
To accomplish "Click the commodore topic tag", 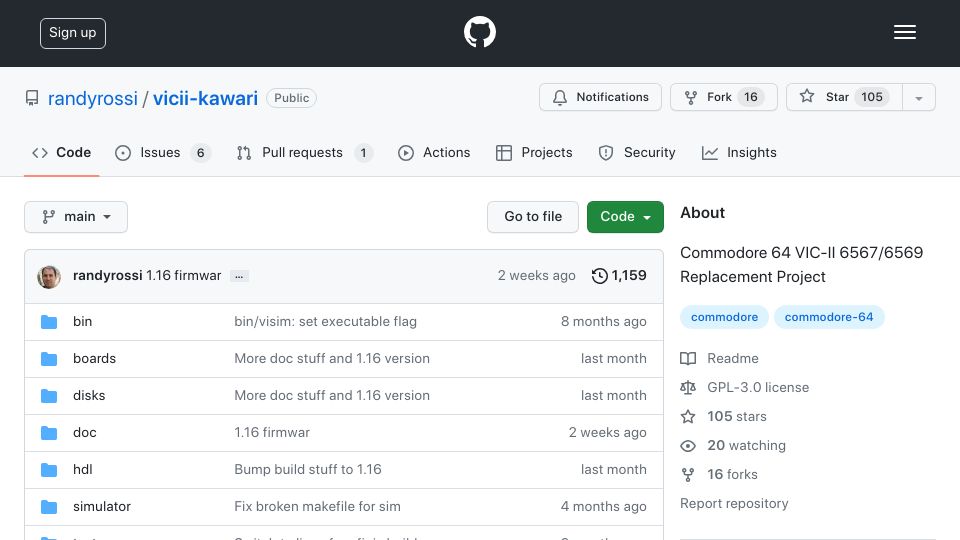I will click(724, 317).
